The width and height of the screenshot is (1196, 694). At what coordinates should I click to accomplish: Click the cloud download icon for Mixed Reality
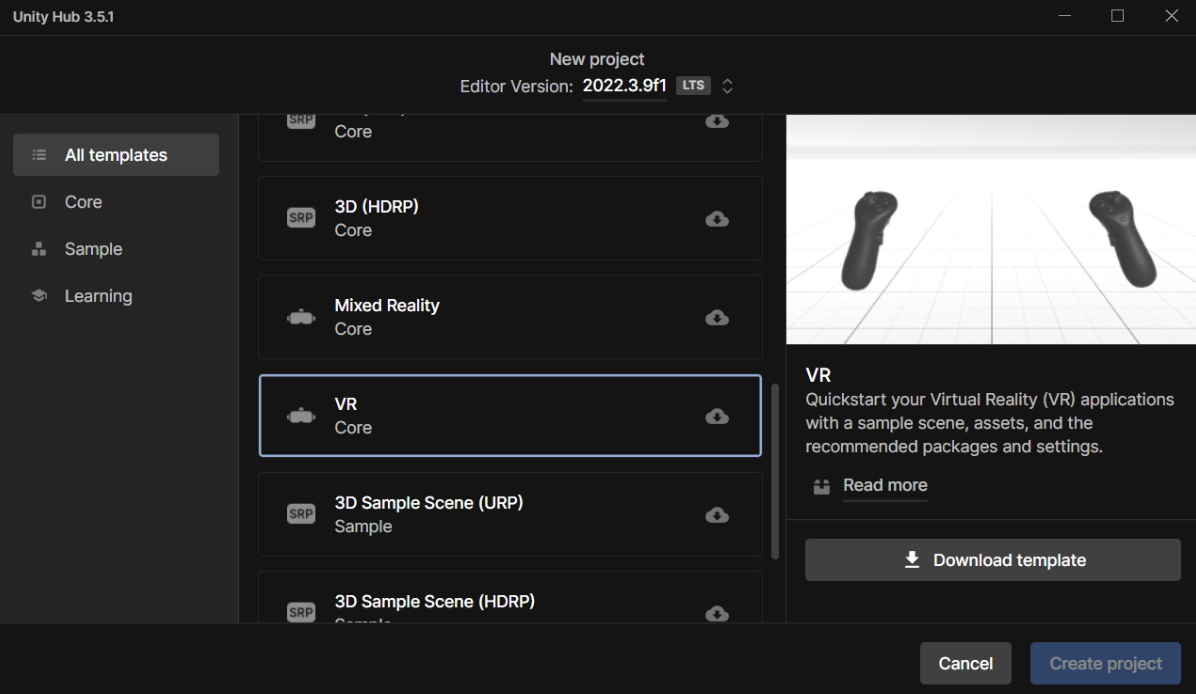[x=717, y=317]
